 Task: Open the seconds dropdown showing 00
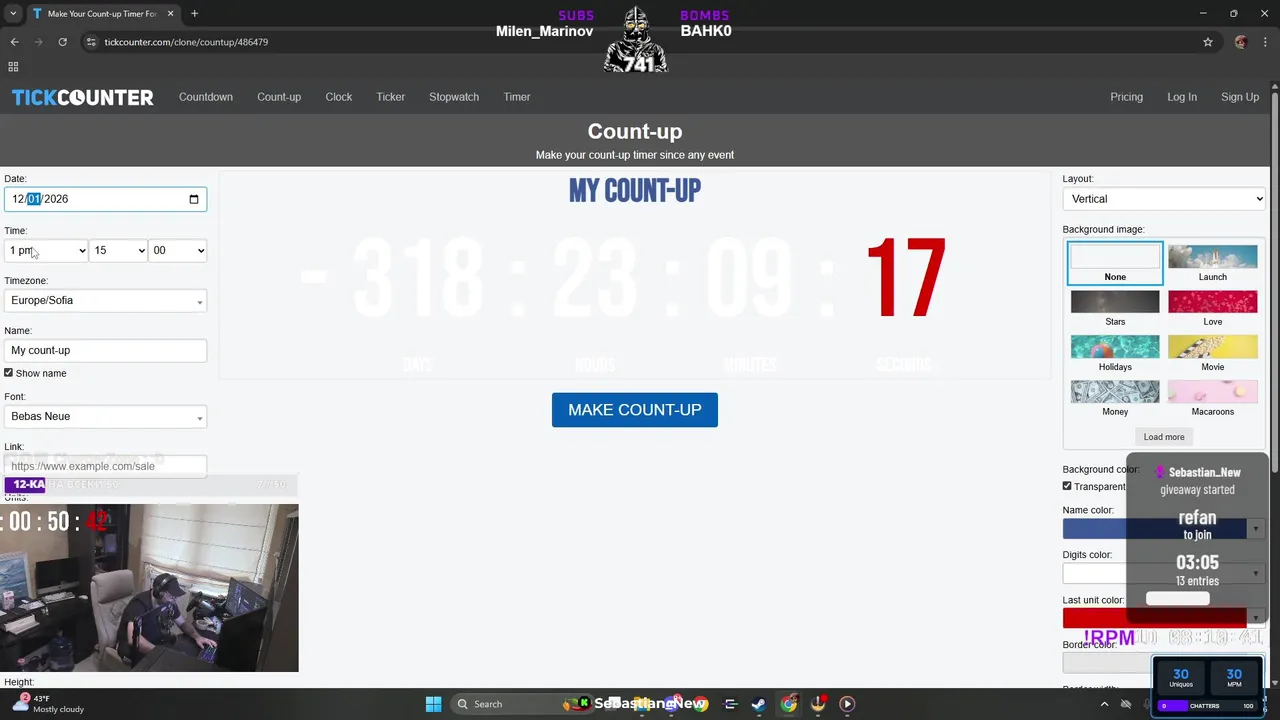(x=178, y=250)
